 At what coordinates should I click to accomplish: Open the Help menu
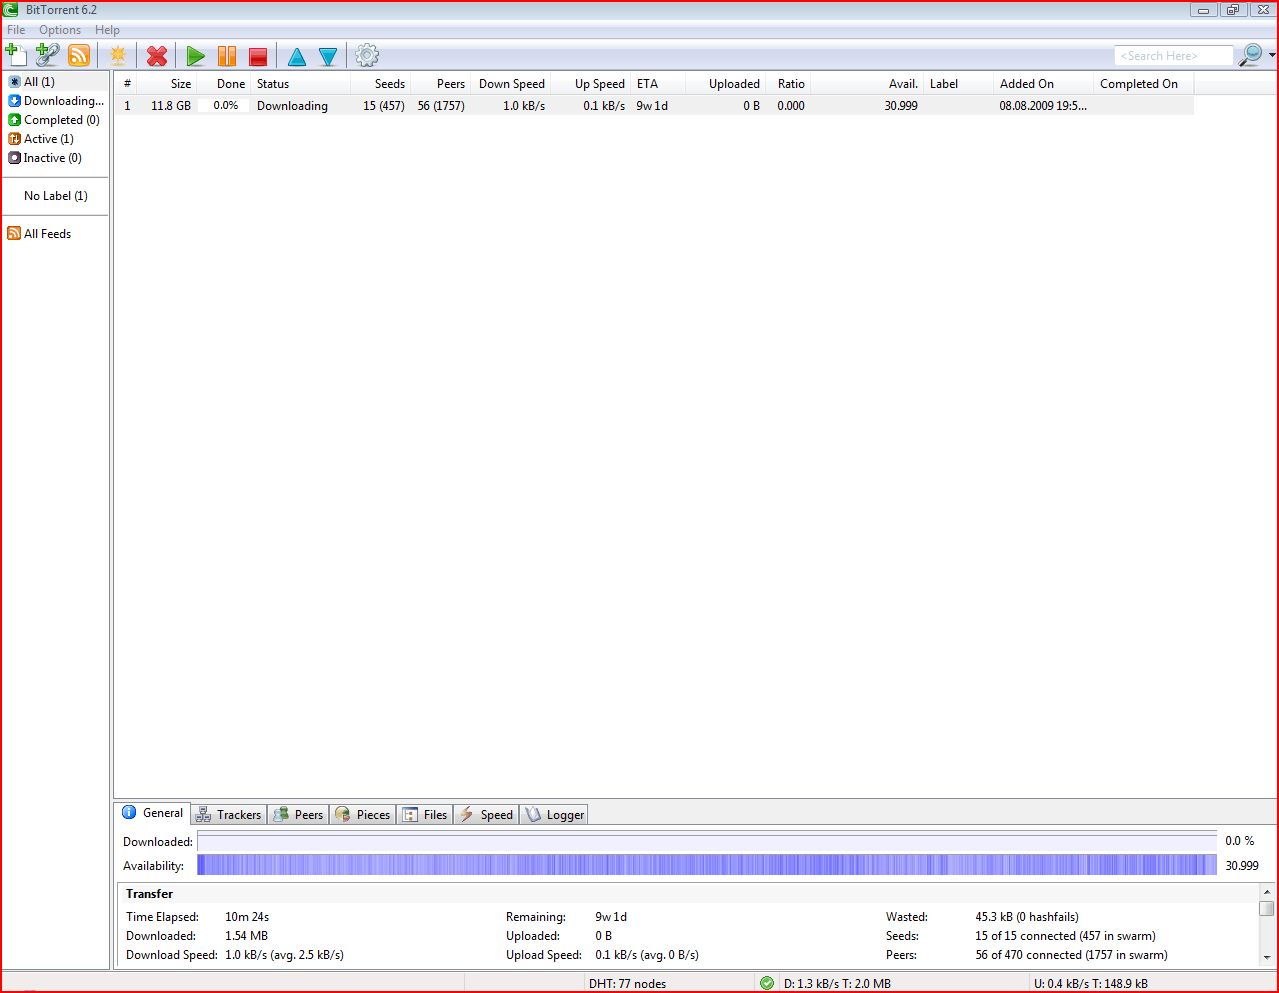pos(107,30)
